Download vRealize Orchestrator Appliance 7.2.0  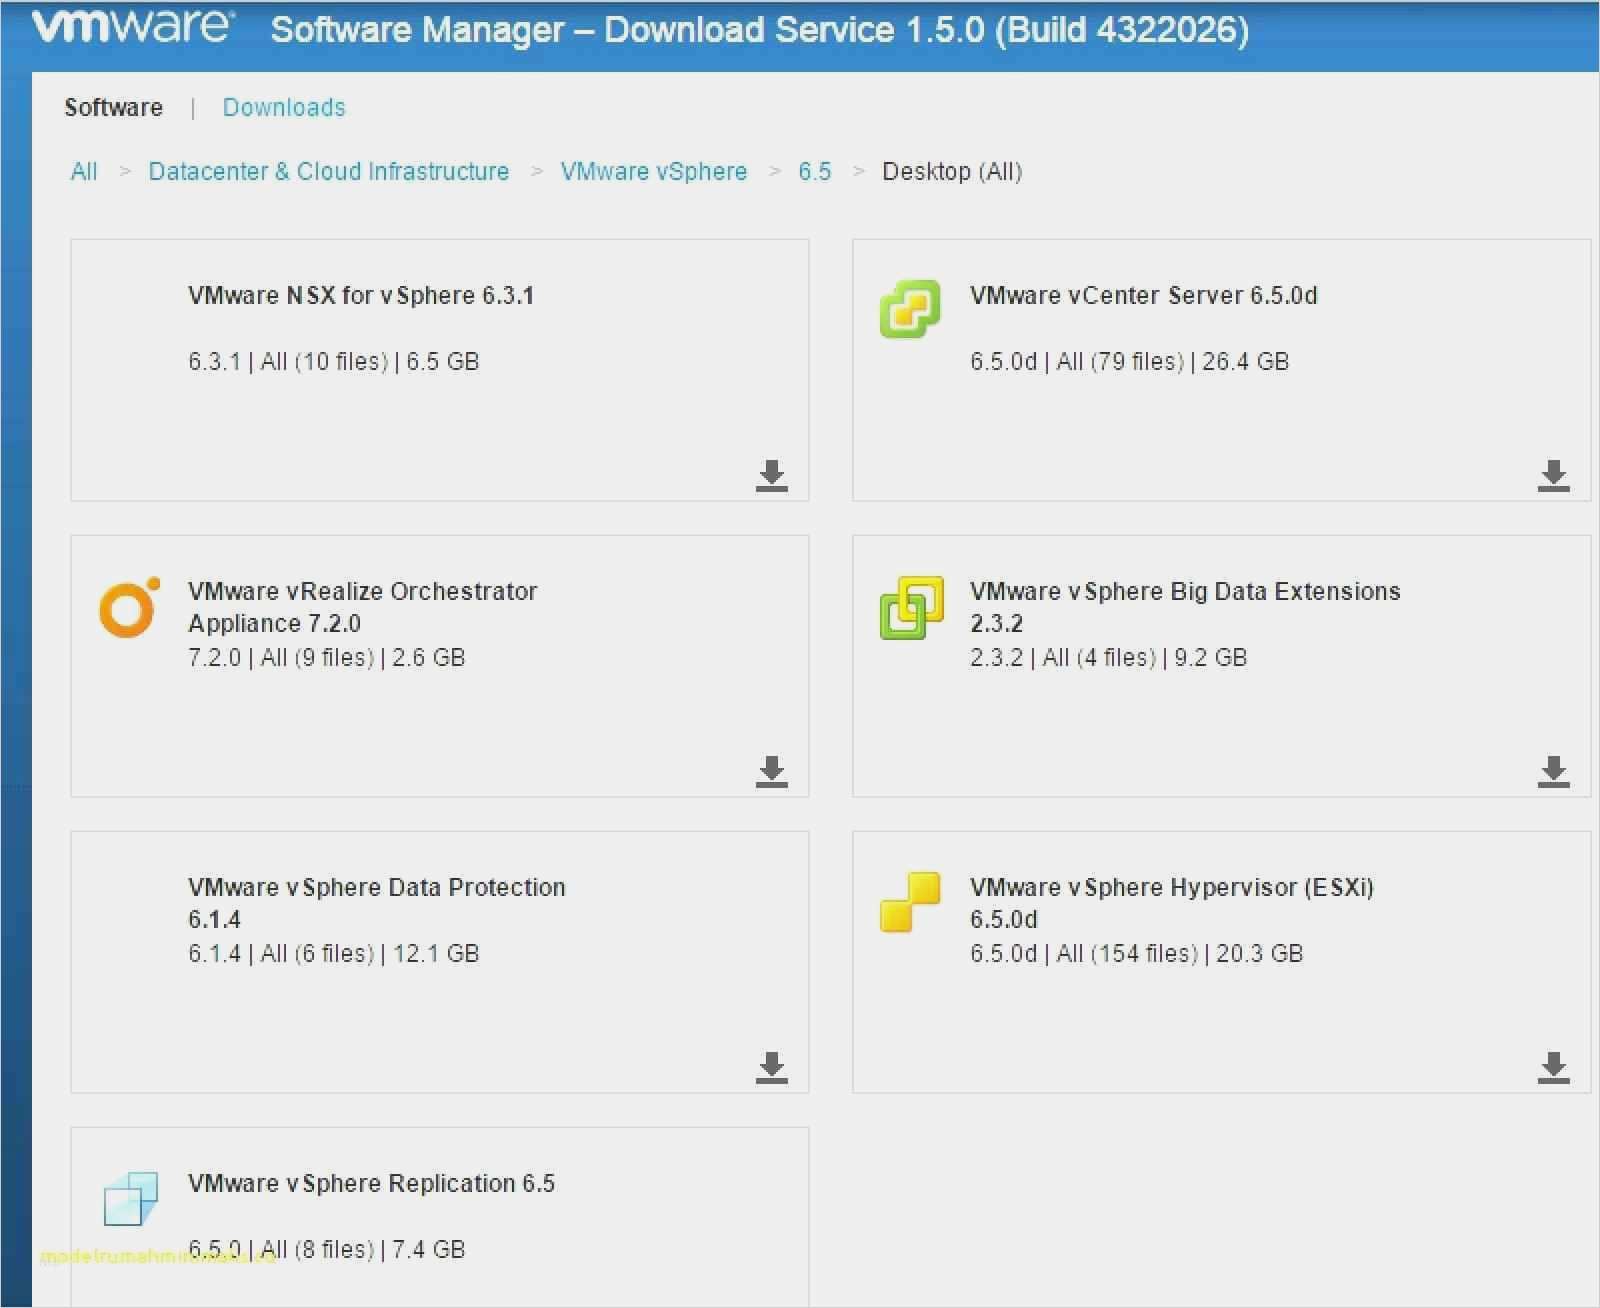click(771, 772)
